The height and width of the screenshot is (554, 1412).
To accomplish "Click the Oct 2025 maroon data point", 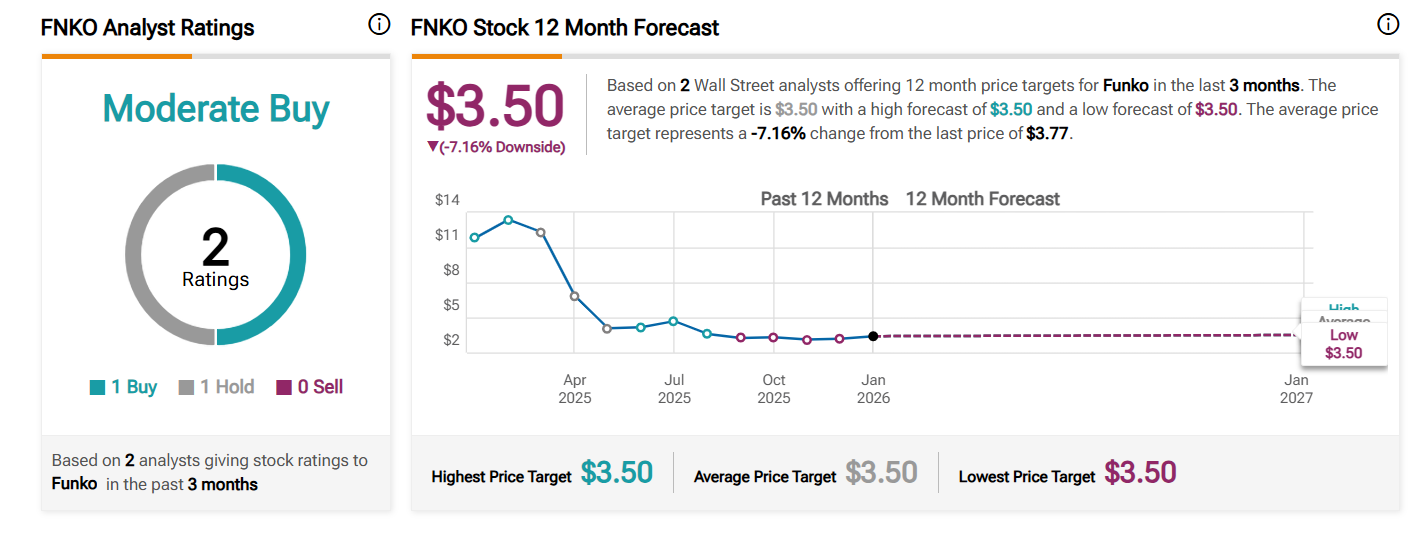I will [x=773, y=337].
